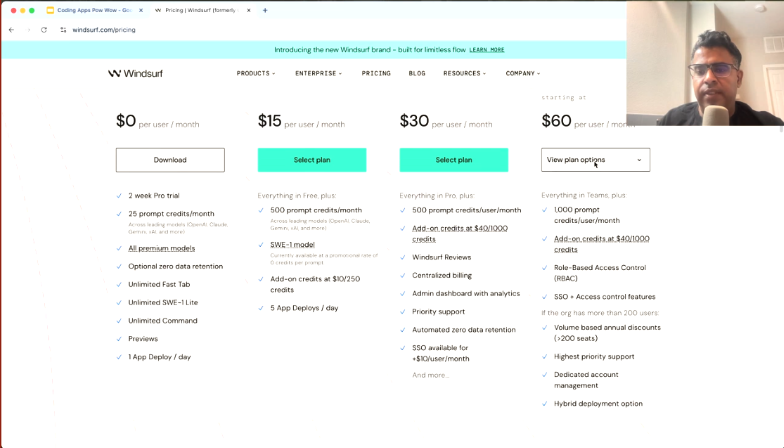
Task: Click the 1 App Deploy / day text
Action: [x=160, y=357]
